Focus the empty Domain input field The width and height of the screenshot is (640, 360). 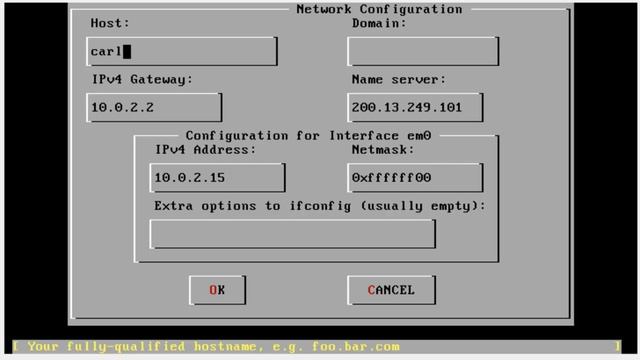click(423, 51)
